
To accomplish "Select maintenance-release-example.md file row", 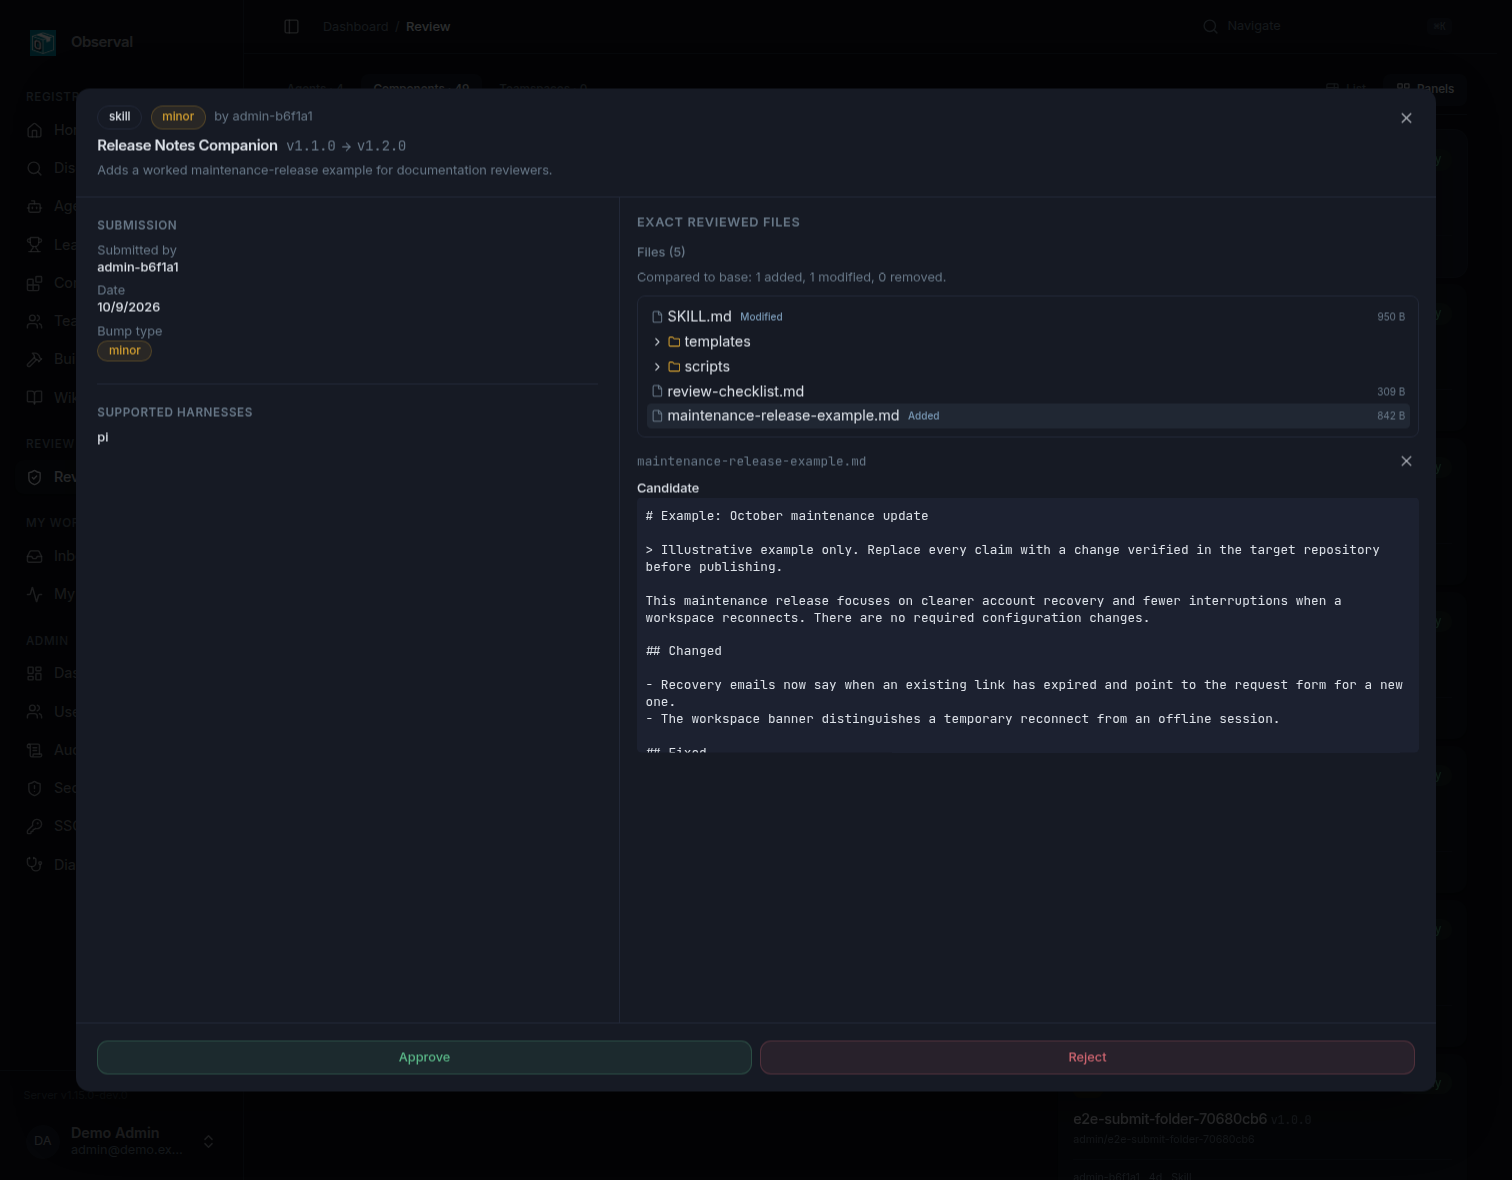I will pyautogui.click(x=1028, y=416).
